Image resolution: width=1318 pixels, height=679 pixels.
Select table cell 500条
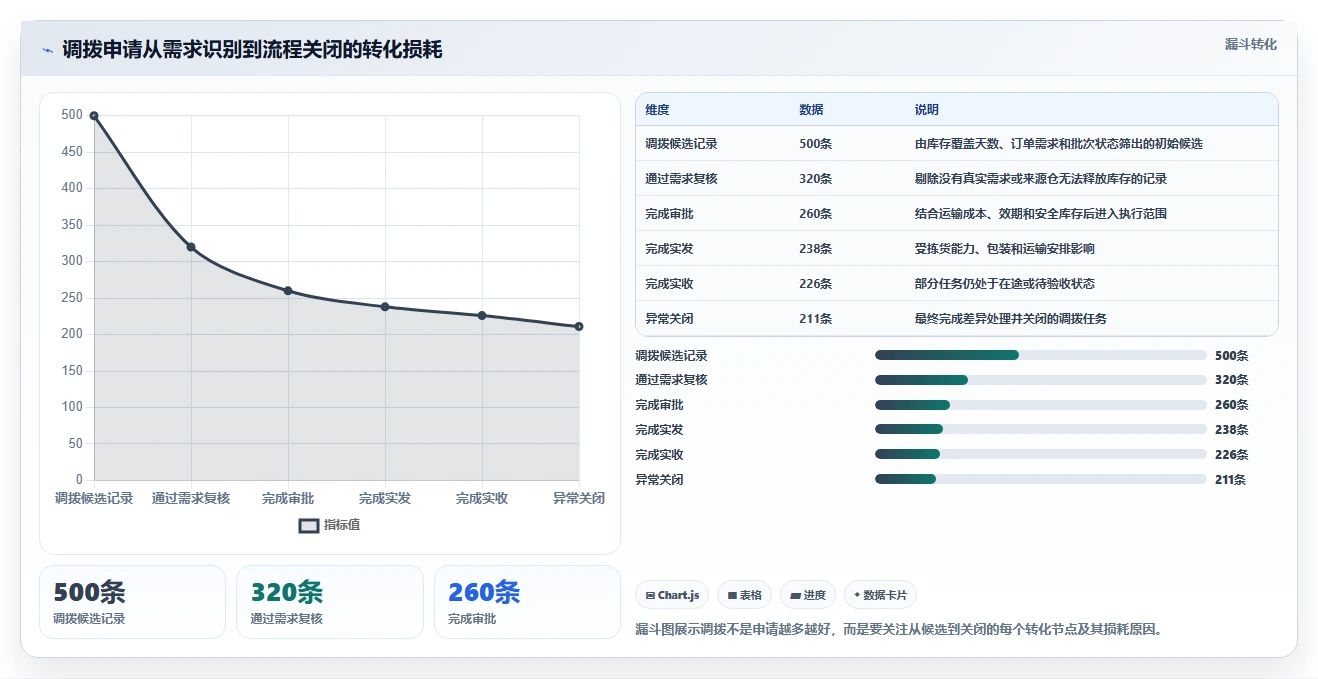tap(815, 144)
